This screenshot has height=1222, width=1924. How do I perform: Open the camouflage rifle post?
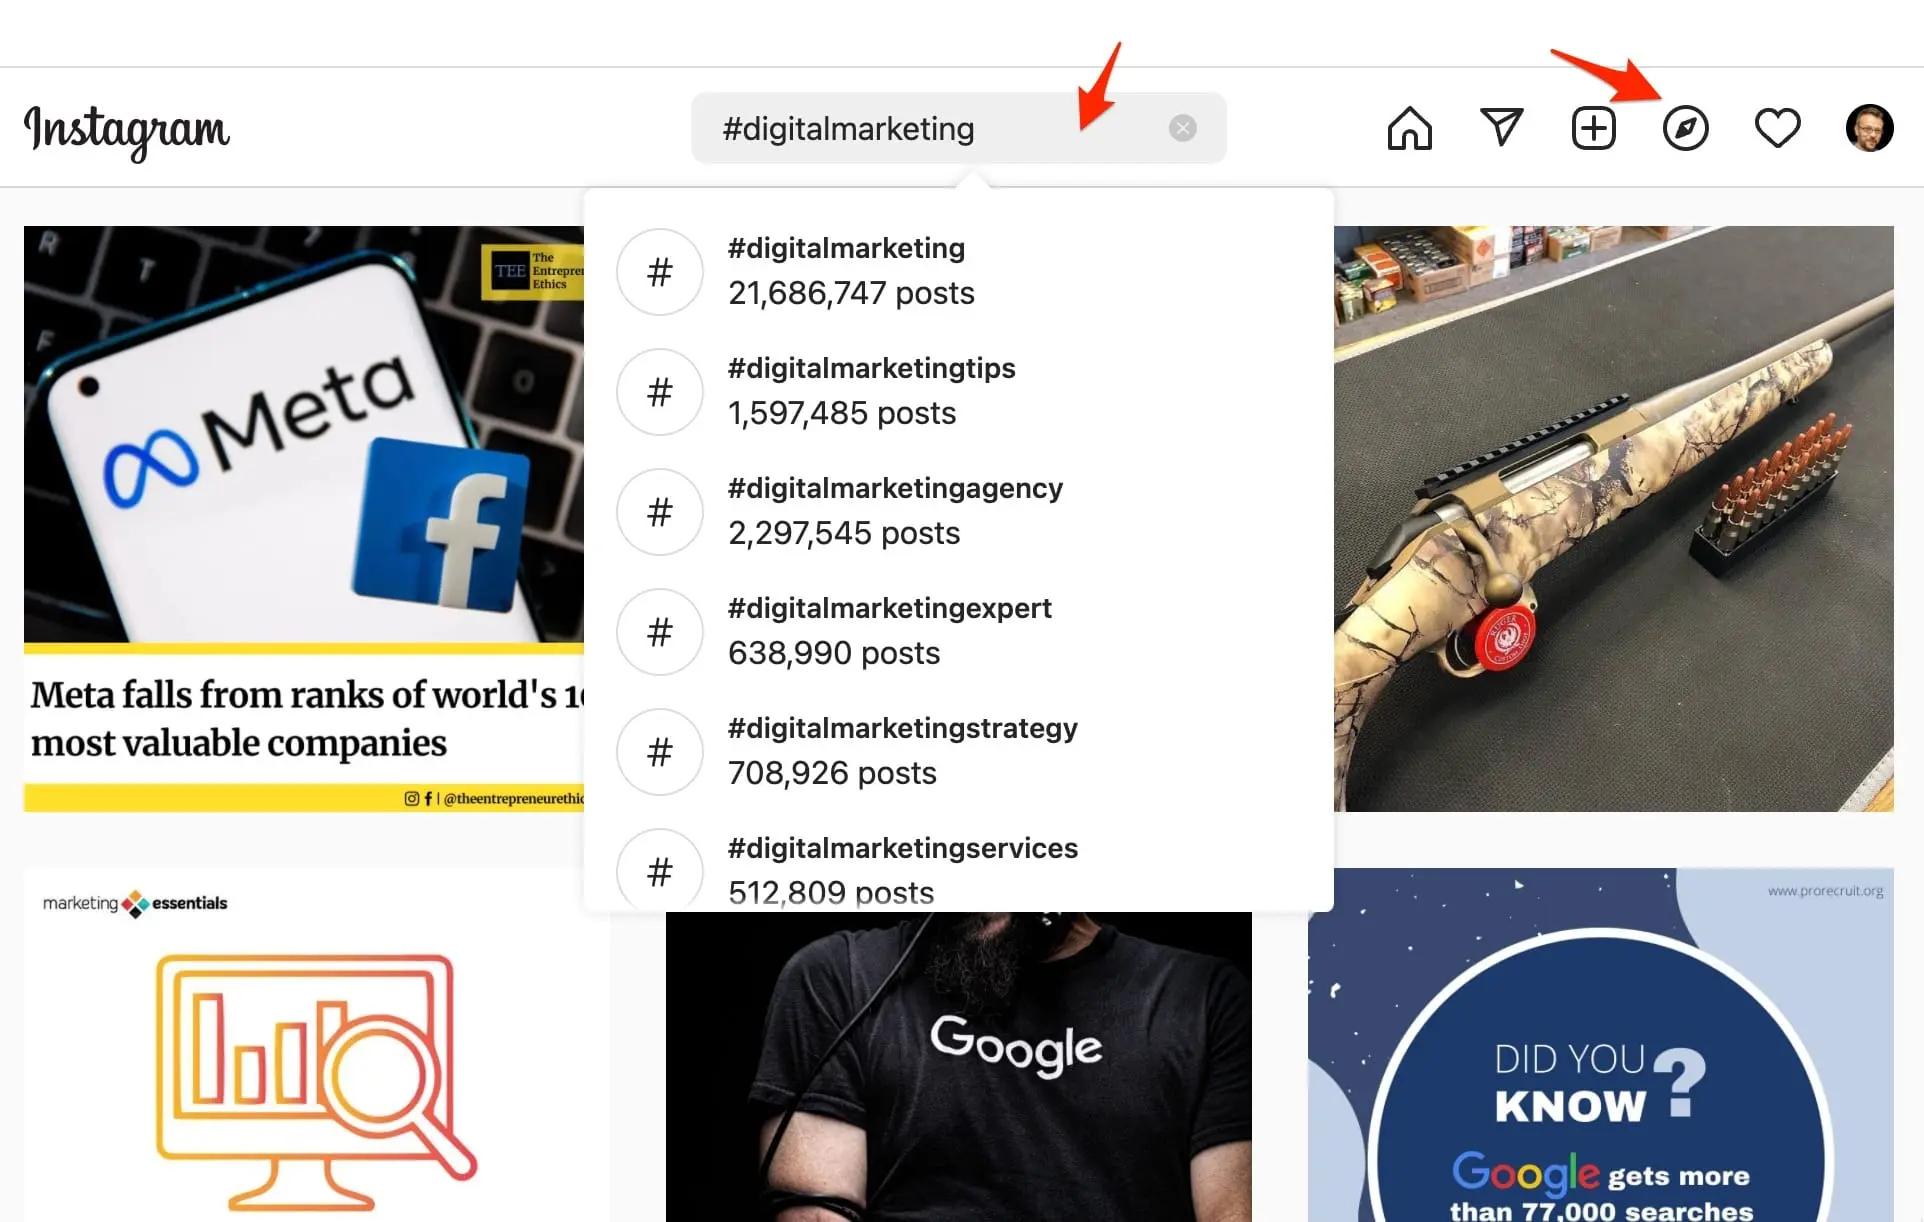[x=1613, y=518]
